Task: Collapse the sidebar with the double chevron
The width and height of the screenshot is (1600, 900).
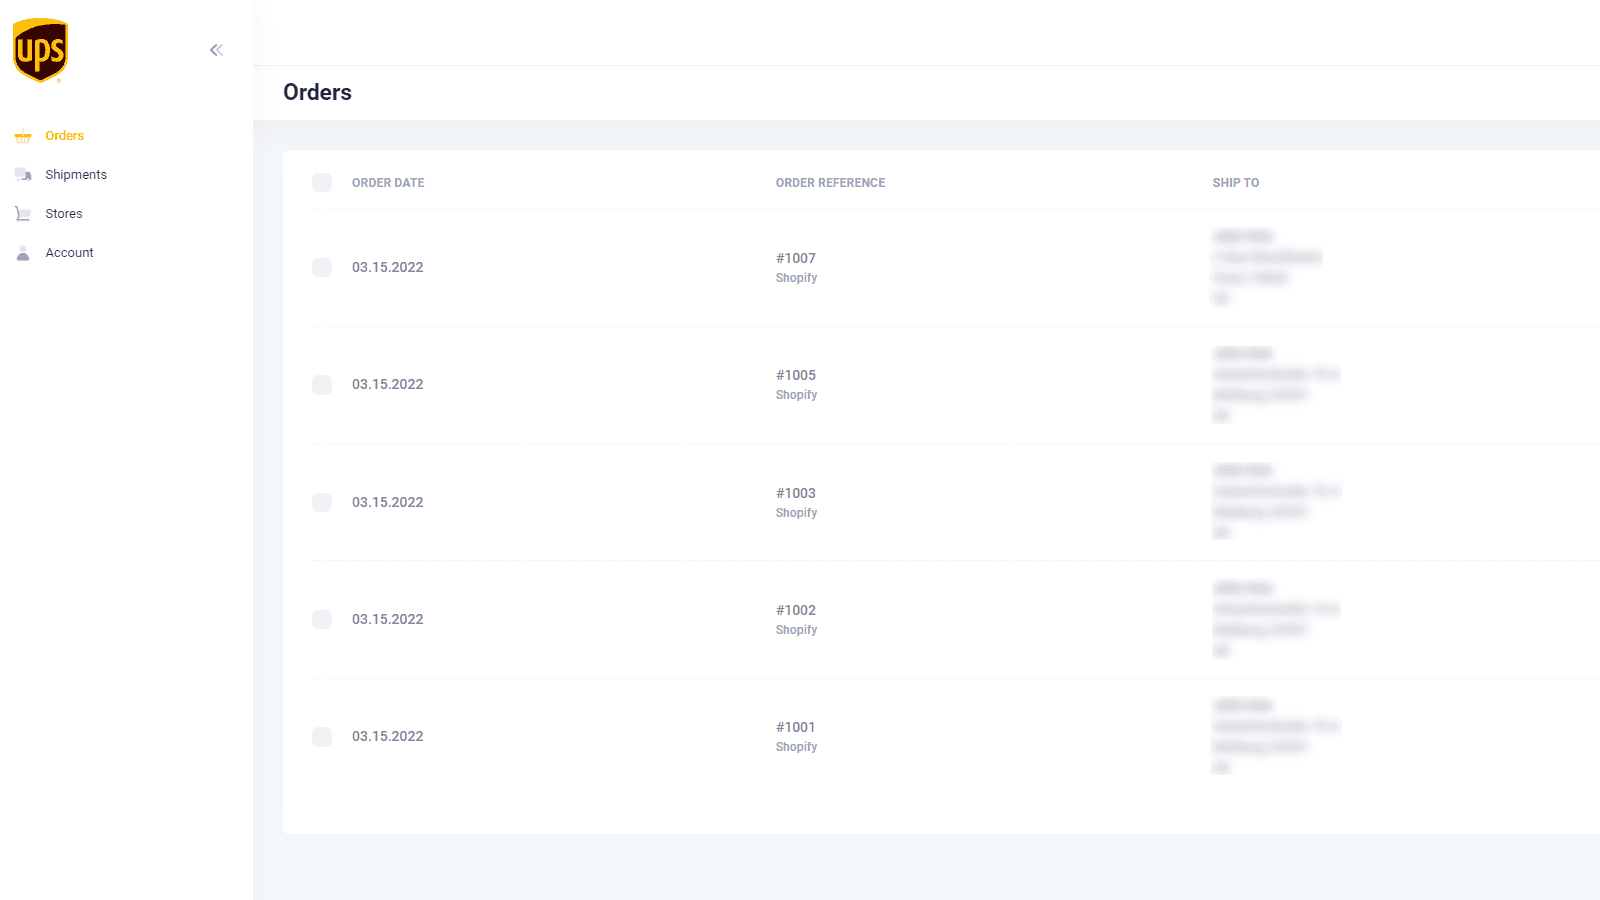Action: pos(216,50)
